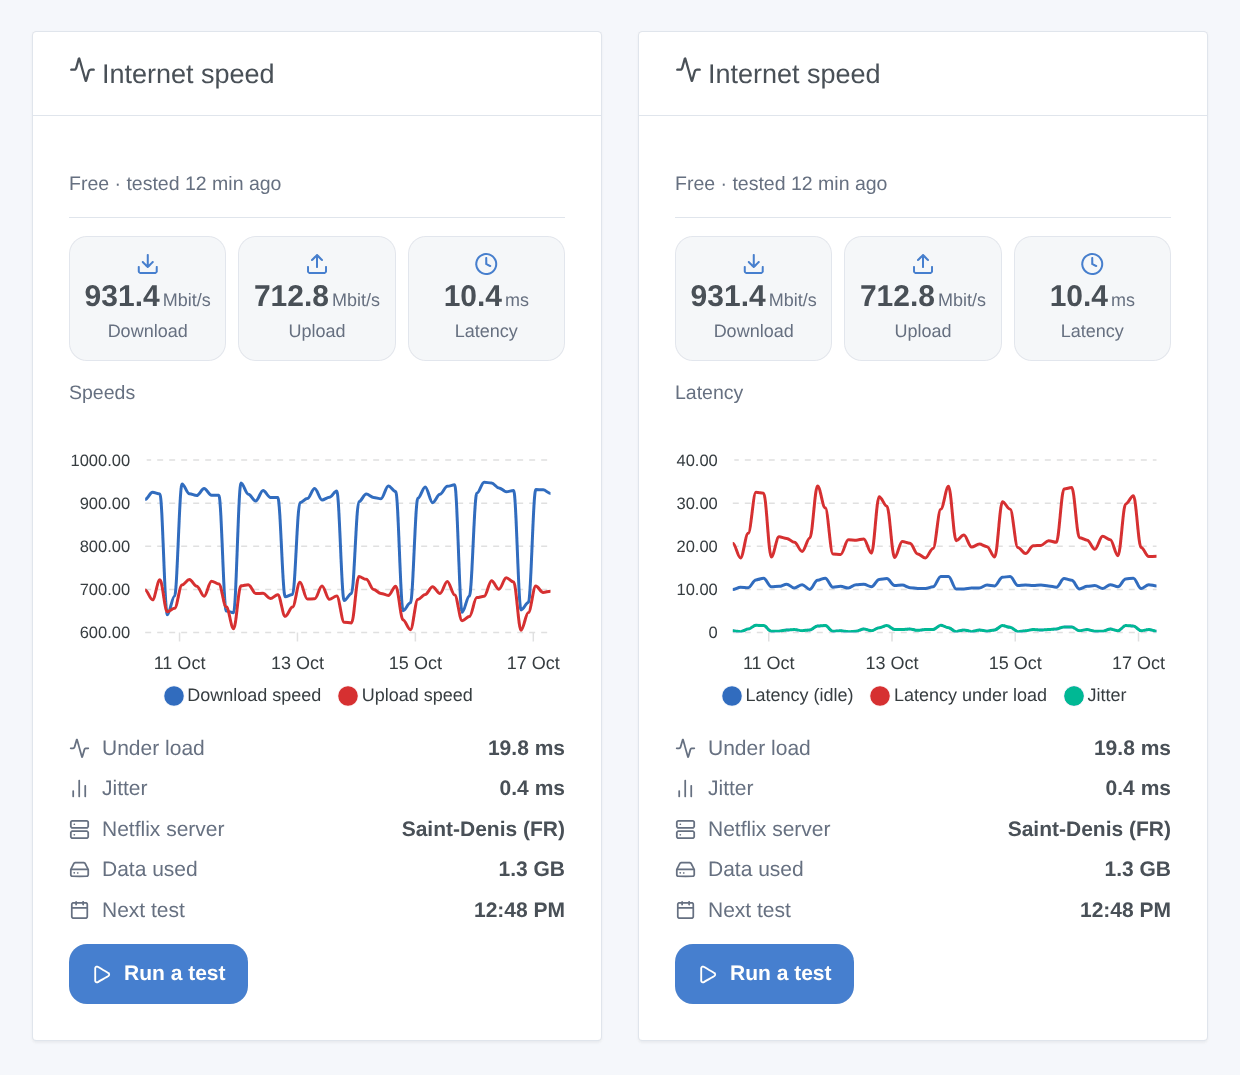Click '1000.00' axis label on Speeds chart
The width and height of the screenshot is (1240, 1075).
pos(100,460)
